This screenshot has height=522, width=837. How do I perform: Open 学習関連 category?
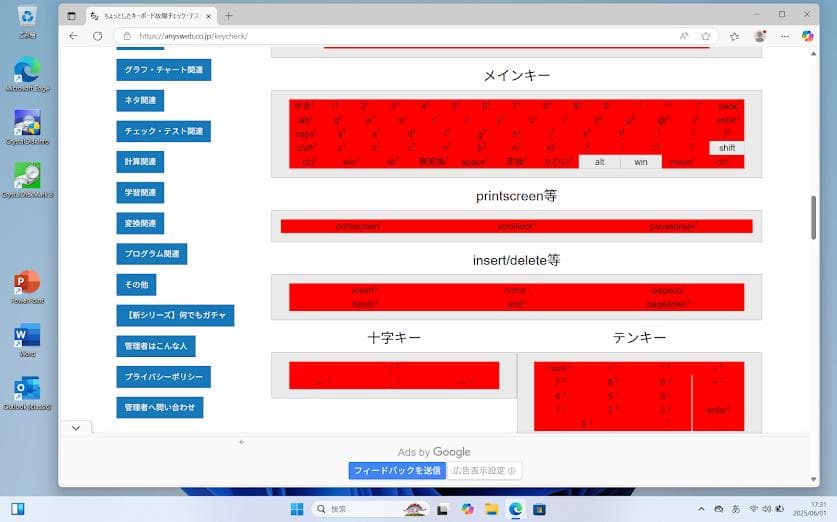[140, 193]
